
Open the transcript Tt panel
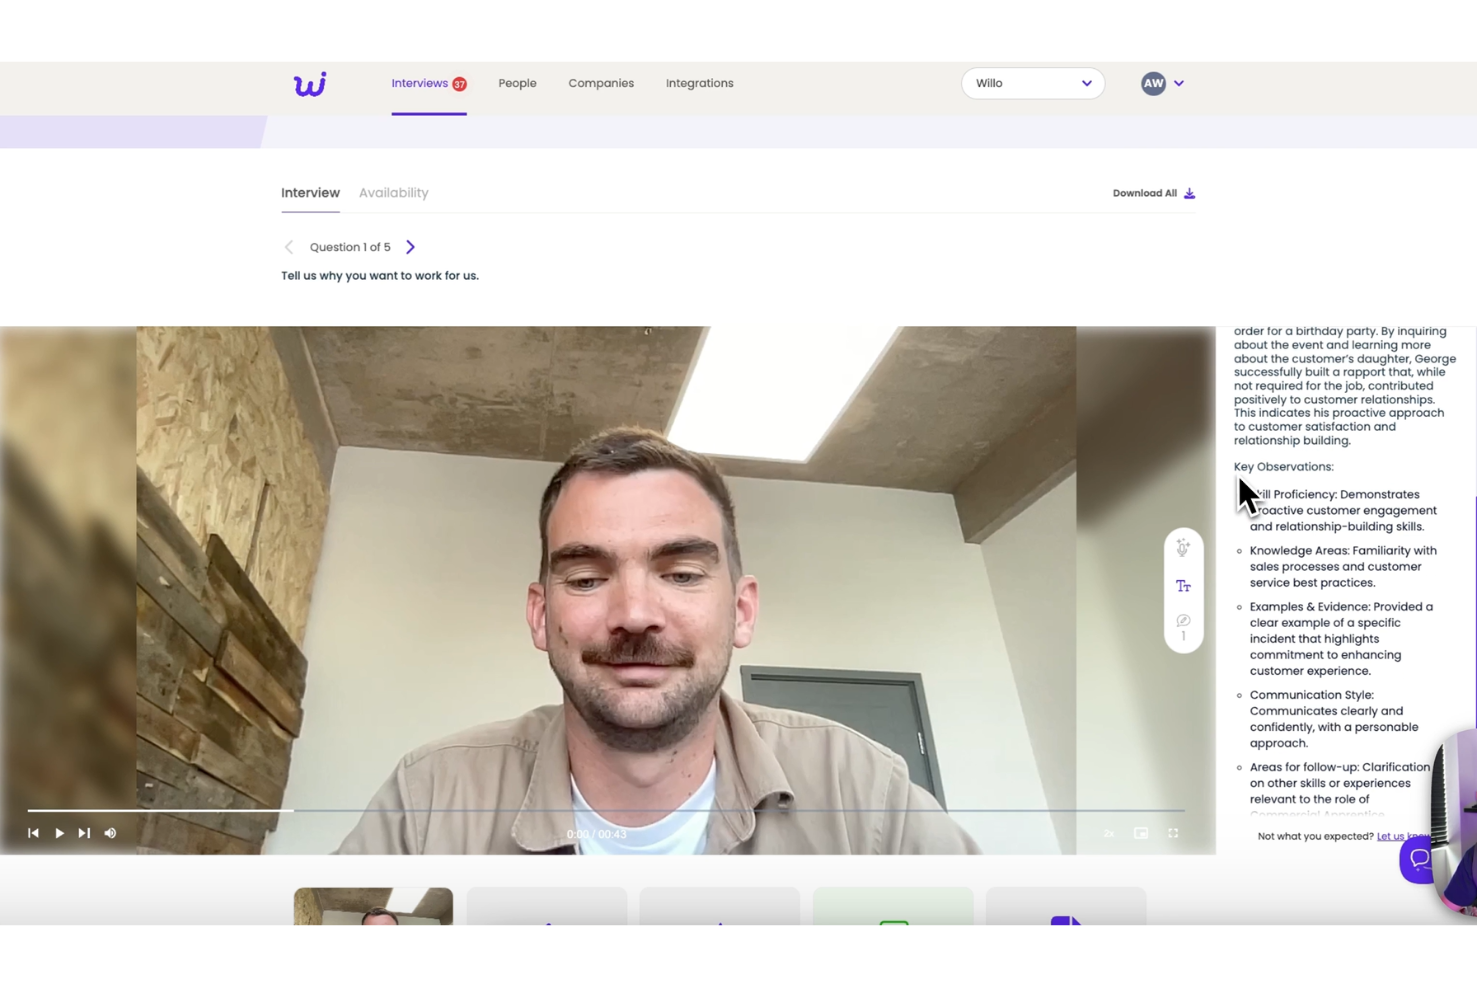coord(1183,586)
